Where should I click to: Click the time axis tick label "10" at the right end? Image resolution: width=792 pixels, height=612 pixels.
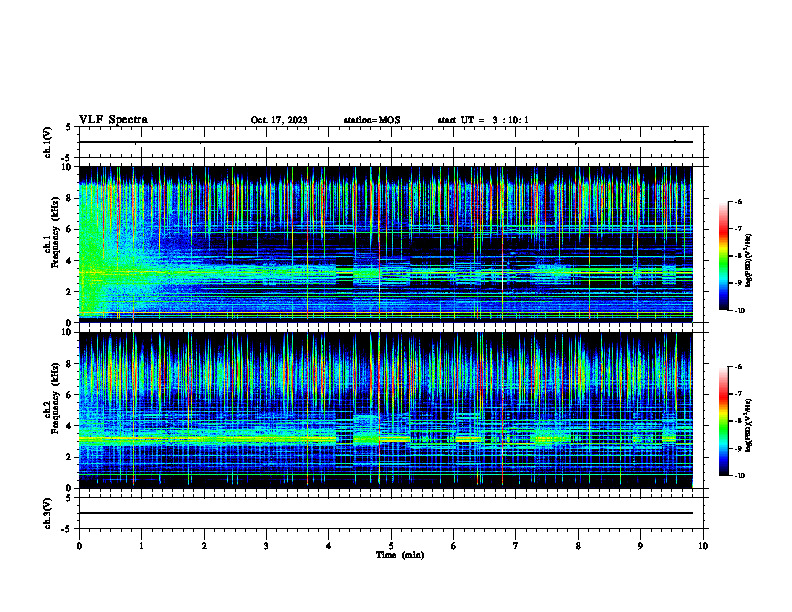coord(703,546)
